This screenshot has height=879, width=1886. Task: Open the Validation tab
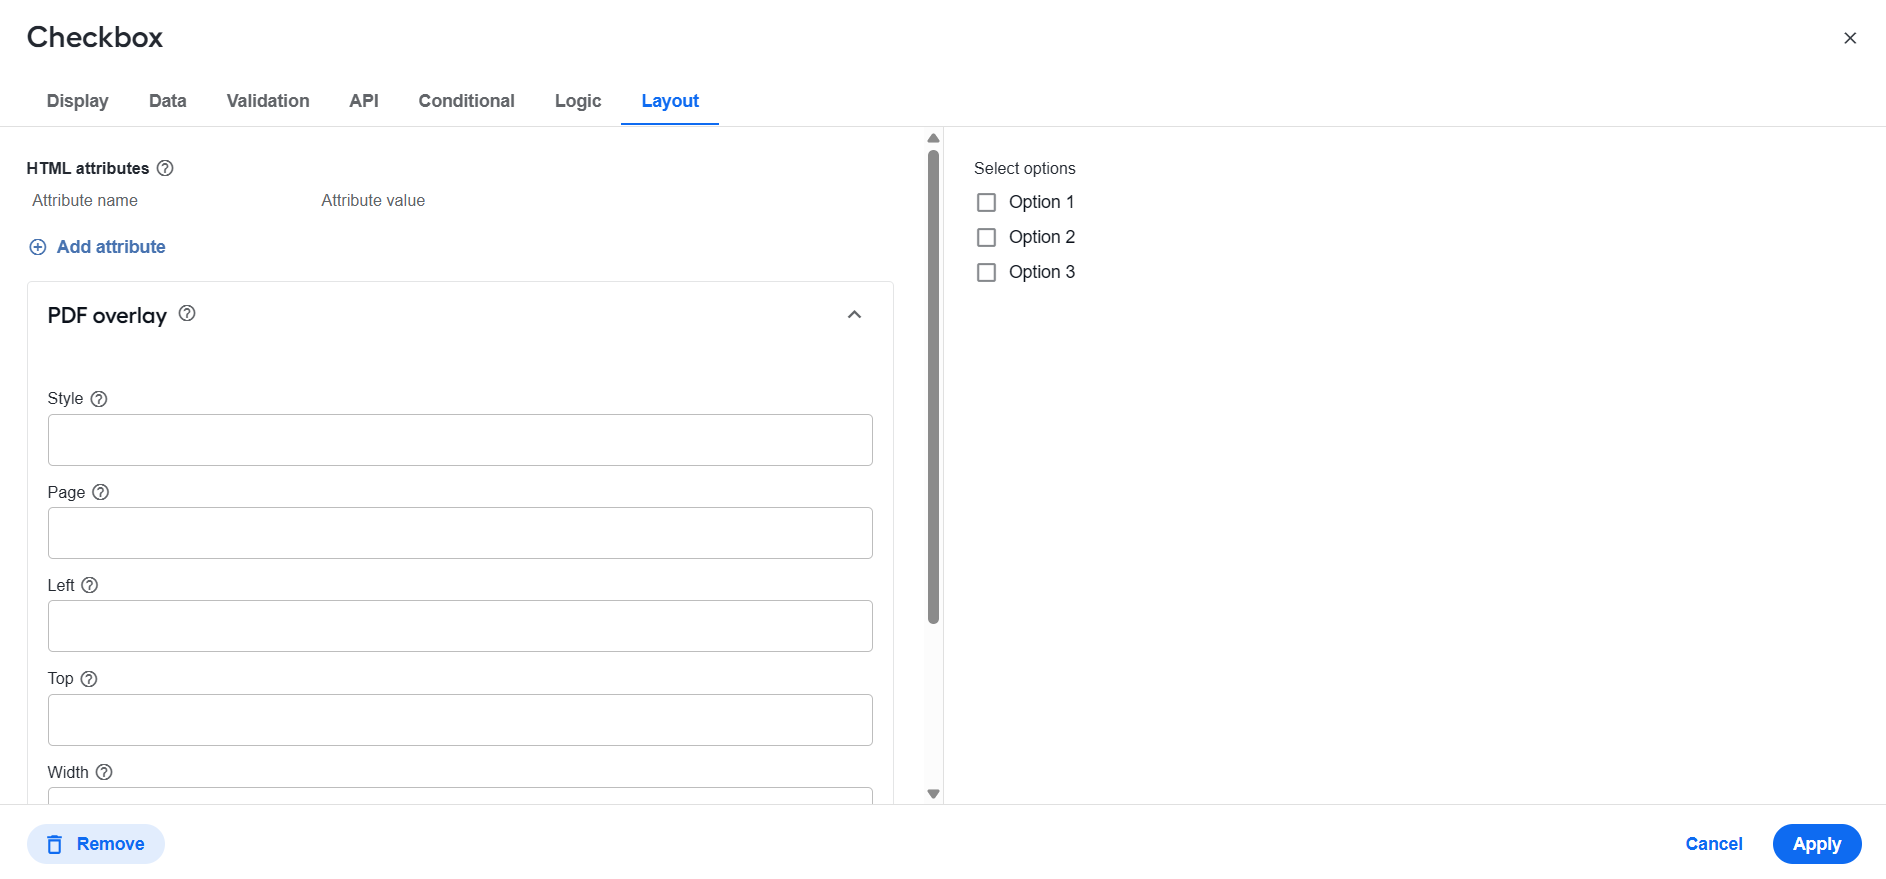[268, 101]
